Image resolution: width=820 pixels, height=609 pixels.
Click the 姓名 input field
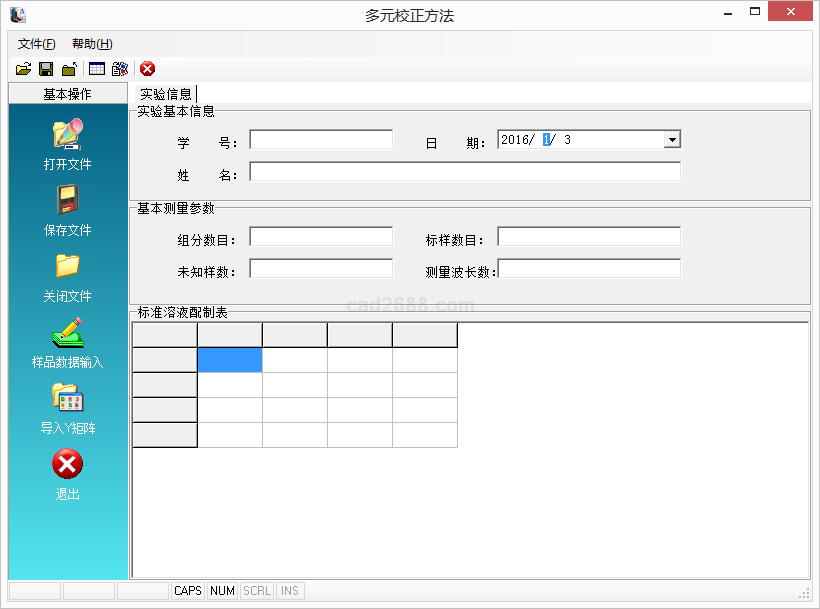click(x=465, y=172)
